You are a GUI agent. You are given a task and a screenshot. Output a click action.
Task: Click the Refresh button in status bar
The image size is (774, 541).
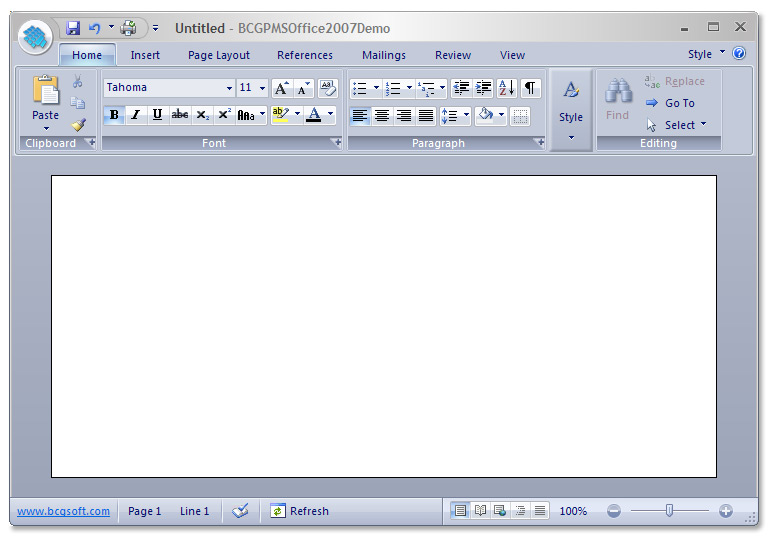click(299, 511)
